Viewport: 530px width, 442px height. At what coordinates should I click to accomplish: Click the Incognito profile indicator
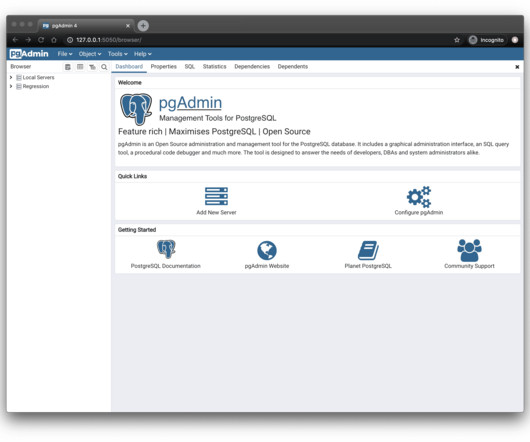pos(487,40)
